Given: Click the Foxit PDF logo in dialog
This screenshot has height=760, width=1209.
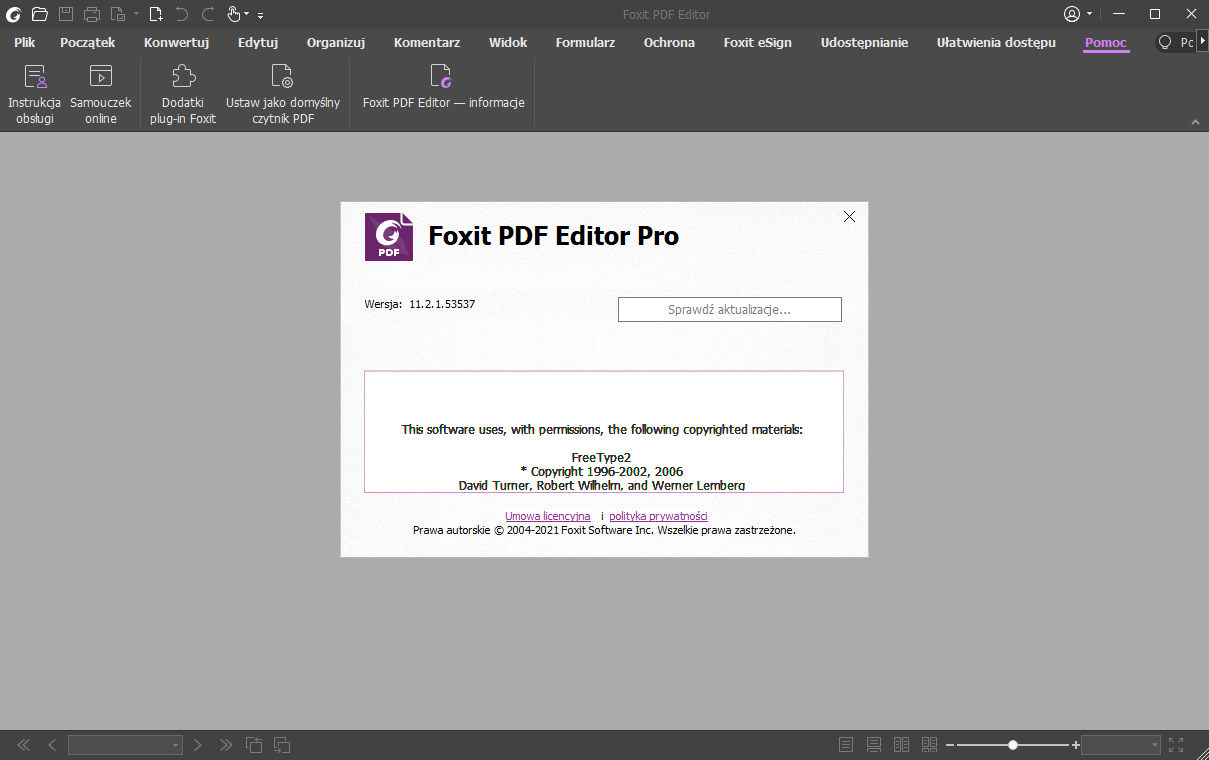Looking at the screenshot, I should click(x=389, y=237).
